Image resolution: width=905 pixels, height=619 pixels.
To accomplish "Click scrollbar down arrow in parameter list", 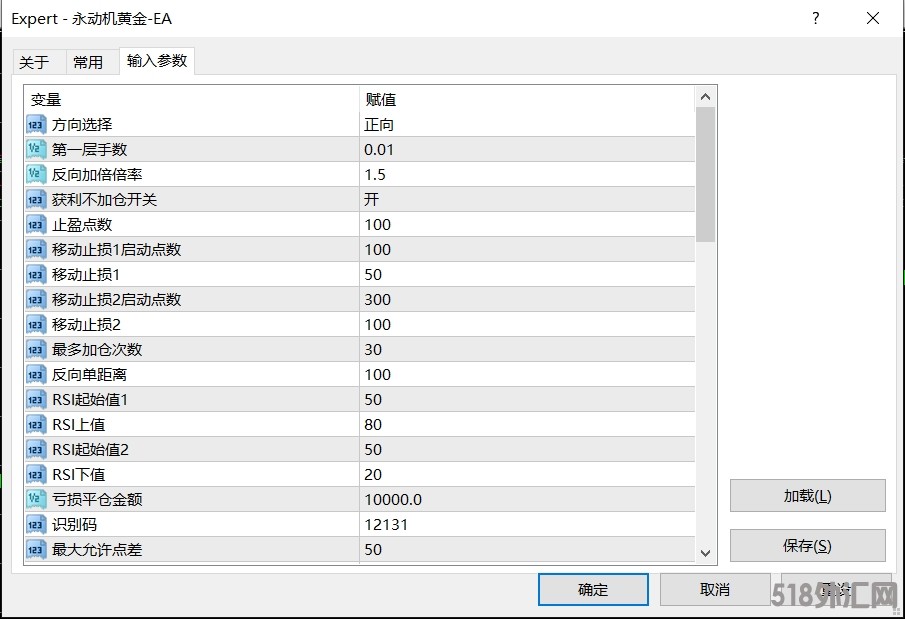I will coord(705,553).
